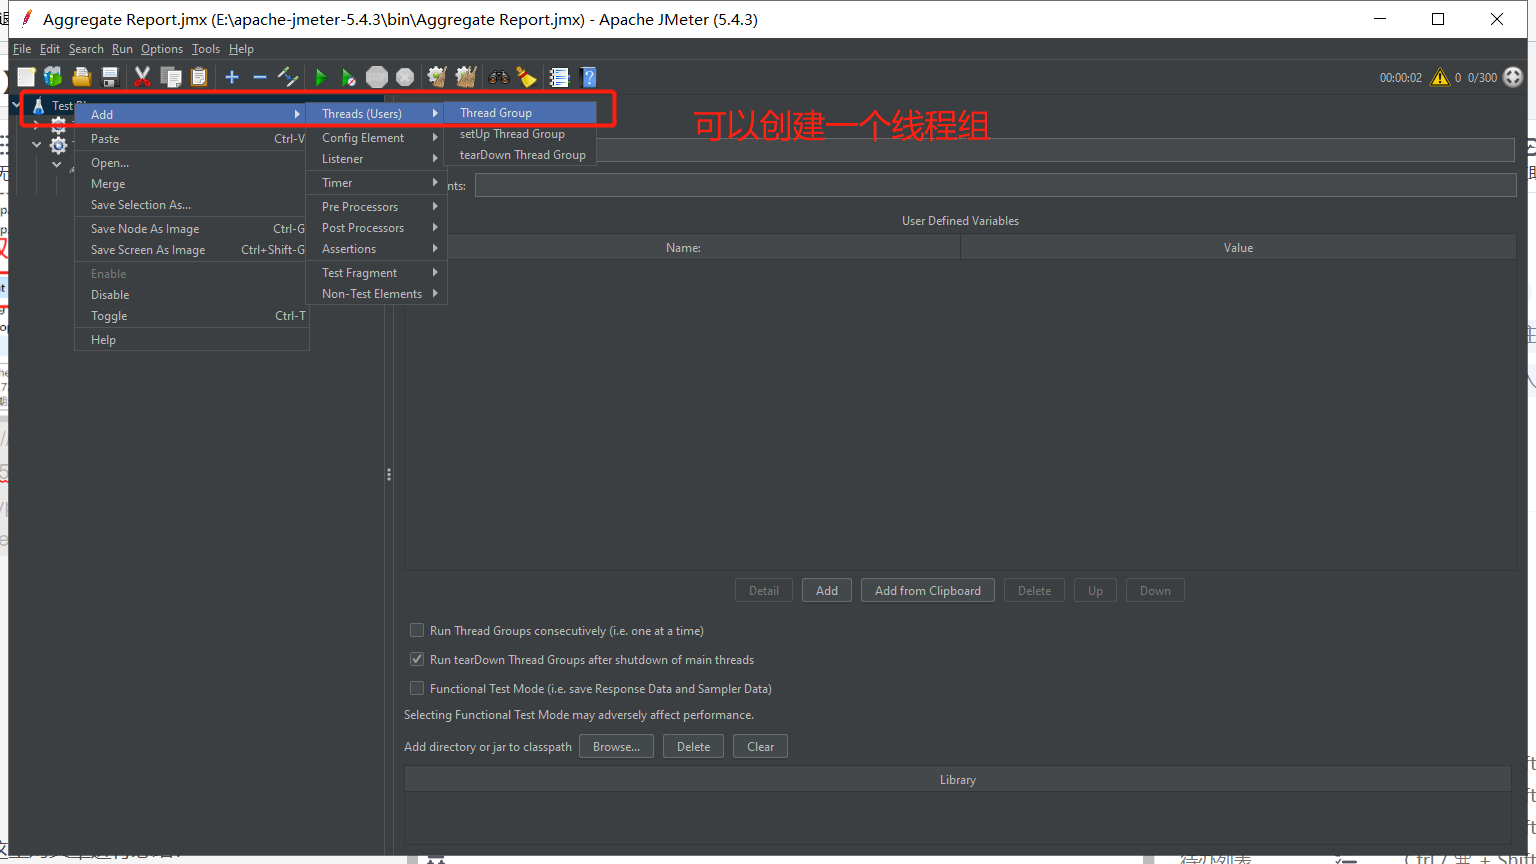Open the Test Fragment submenu
The image size is (1536, 864).
376,273
